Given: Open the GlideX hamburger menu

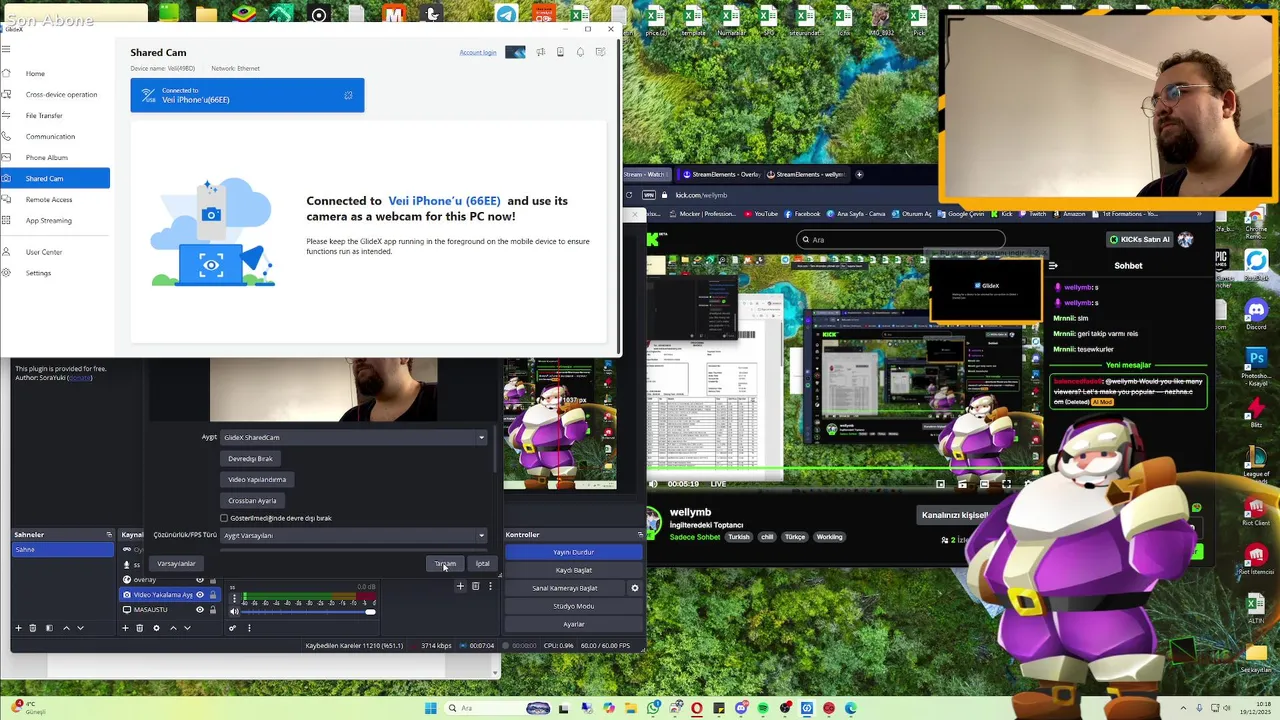Looking at the screenshot, I should click(x=6, y=49).
